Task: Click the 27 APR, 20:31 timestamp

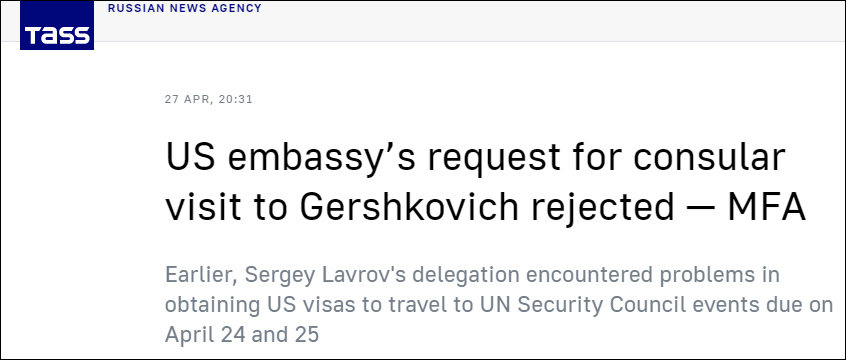Action: tap(209, 99)
